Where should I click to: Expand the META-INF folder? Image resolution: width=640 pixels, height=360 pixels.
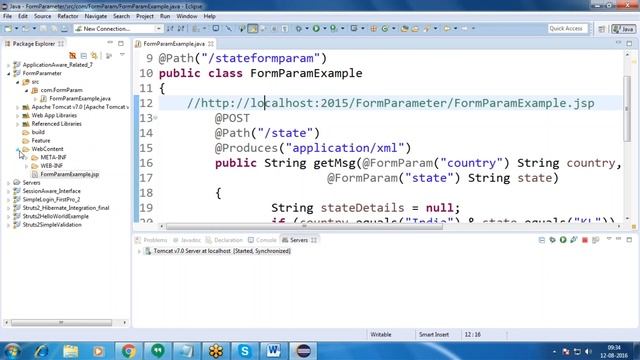[x=27, y=158]
